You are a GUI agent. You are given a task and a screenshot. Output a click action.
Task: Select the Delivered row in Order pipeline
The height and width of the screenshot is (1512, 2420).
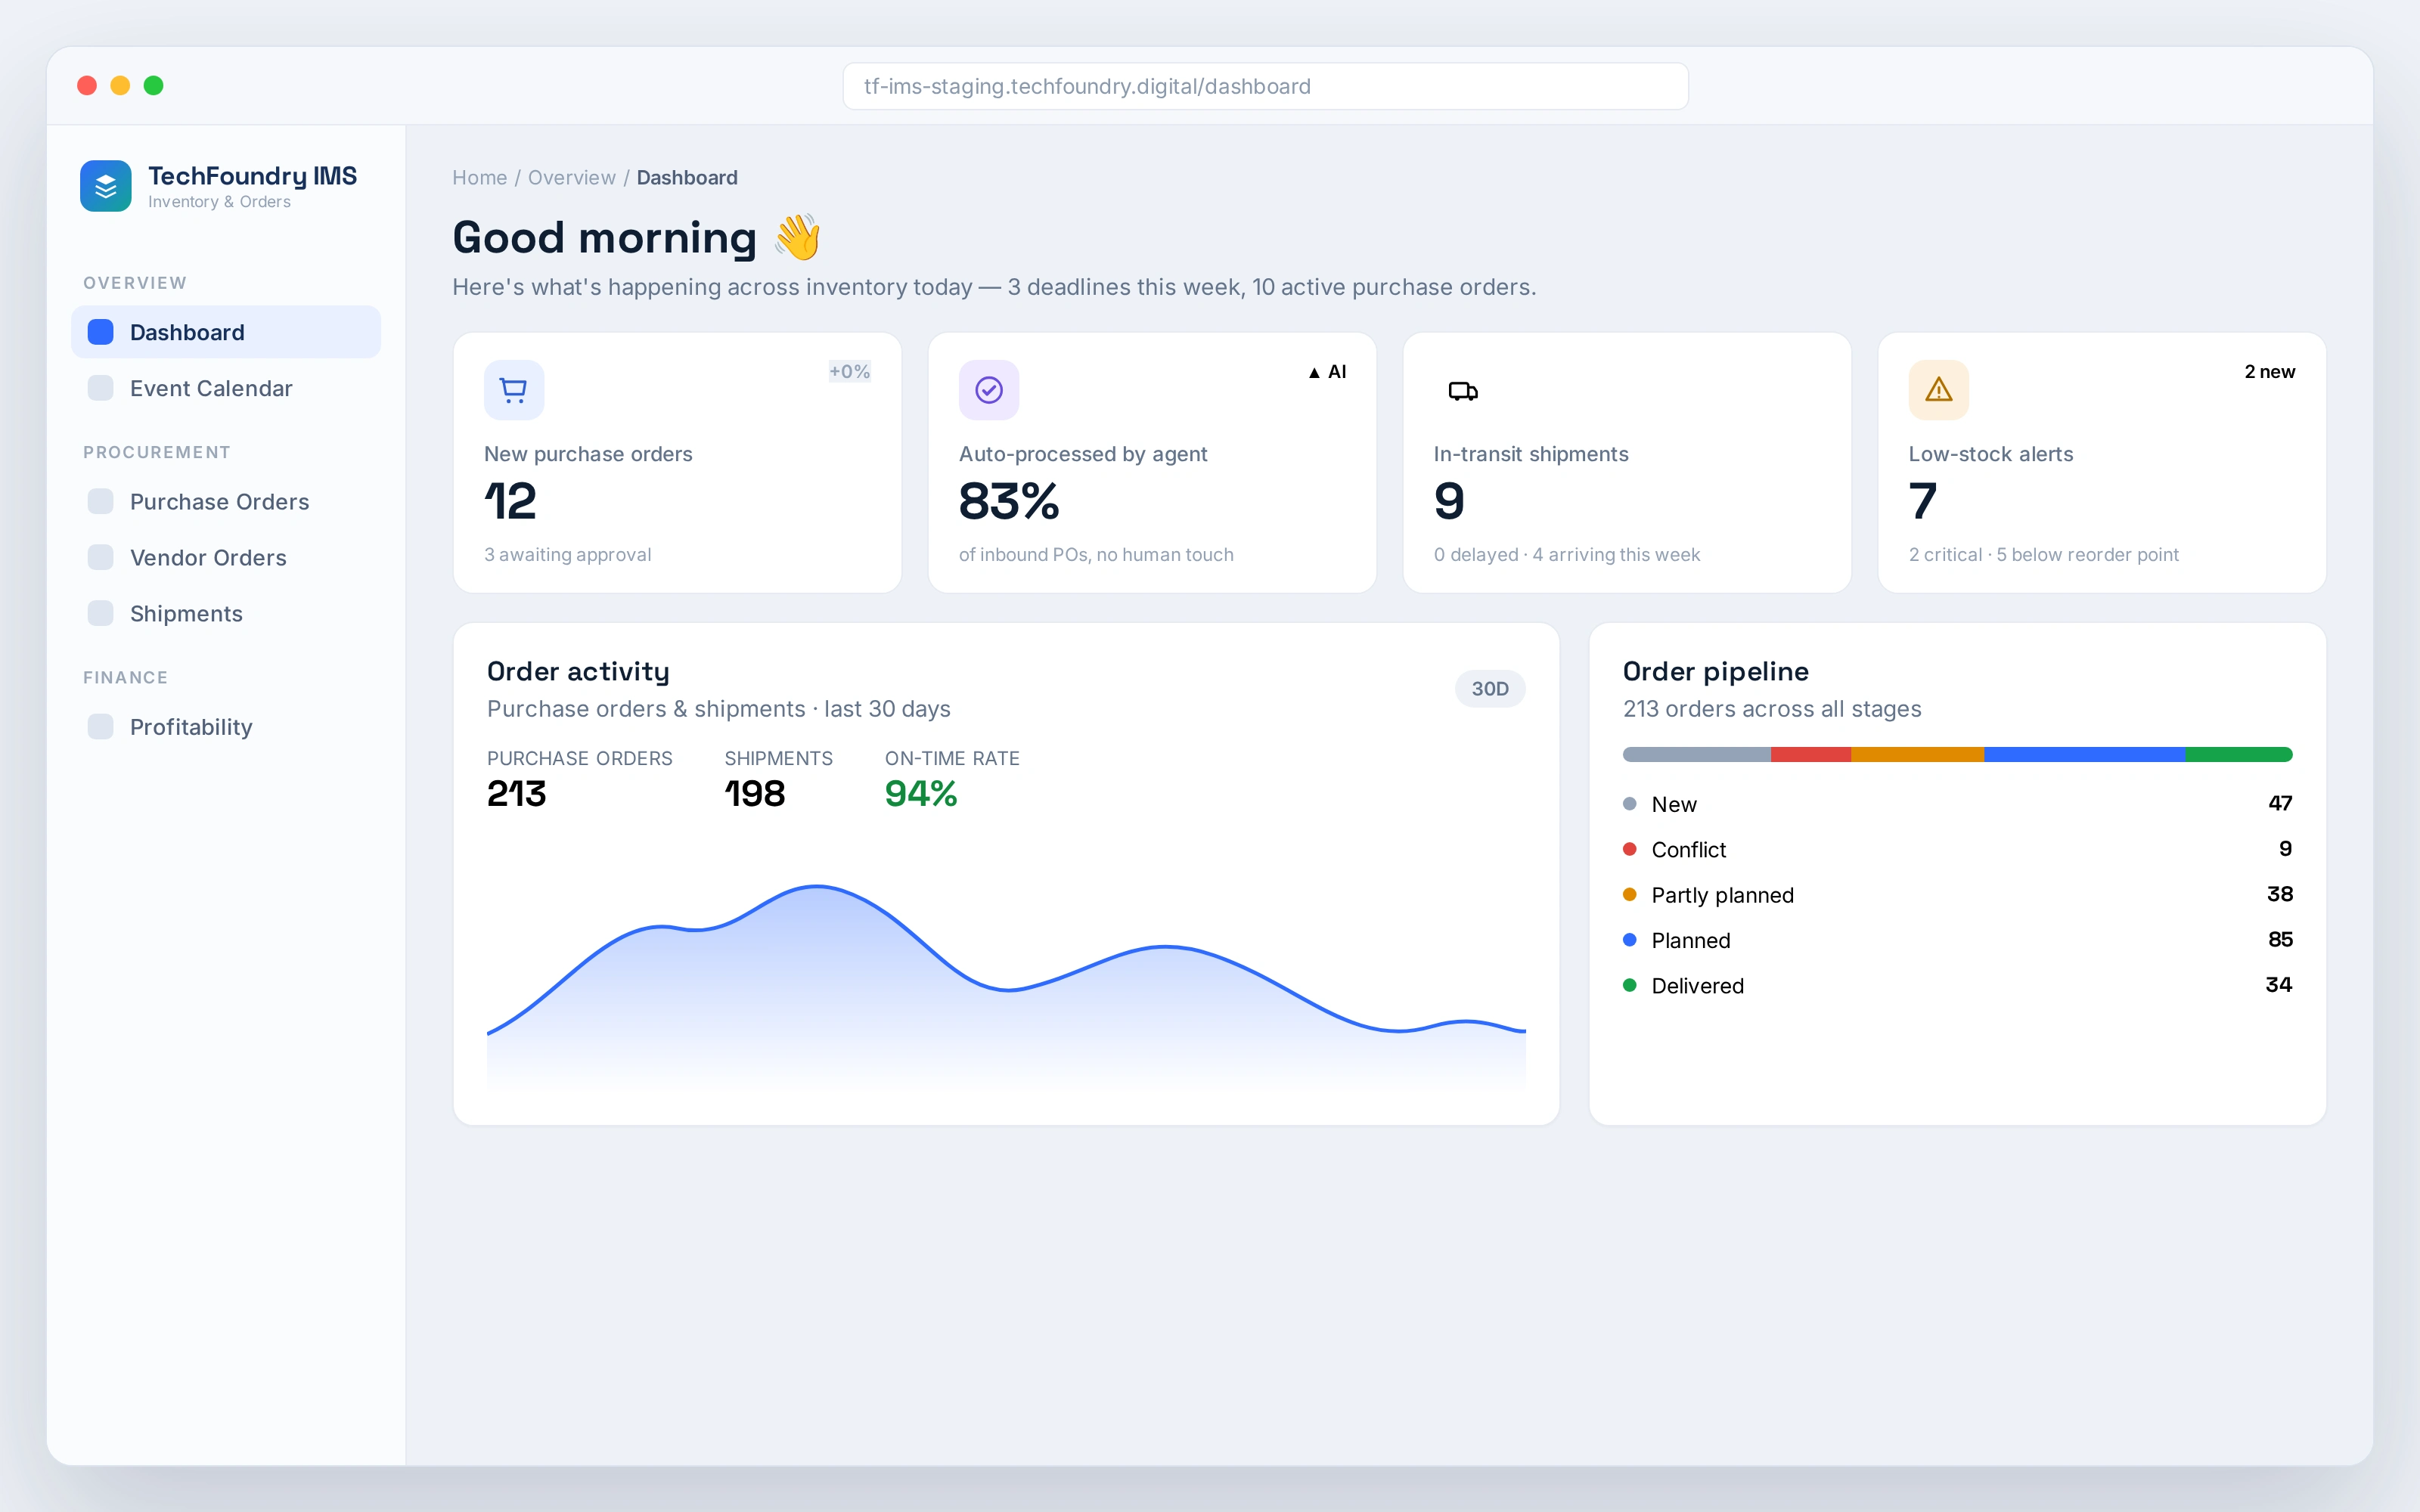(x=1957, y=986)
